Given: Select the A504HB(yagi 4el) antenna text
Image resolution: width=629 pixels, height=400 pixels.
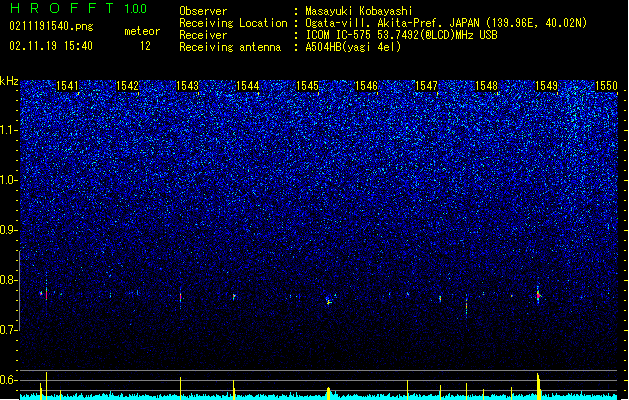Looking at the screenshot, I should pyautogui.click(x=353, y=47).
